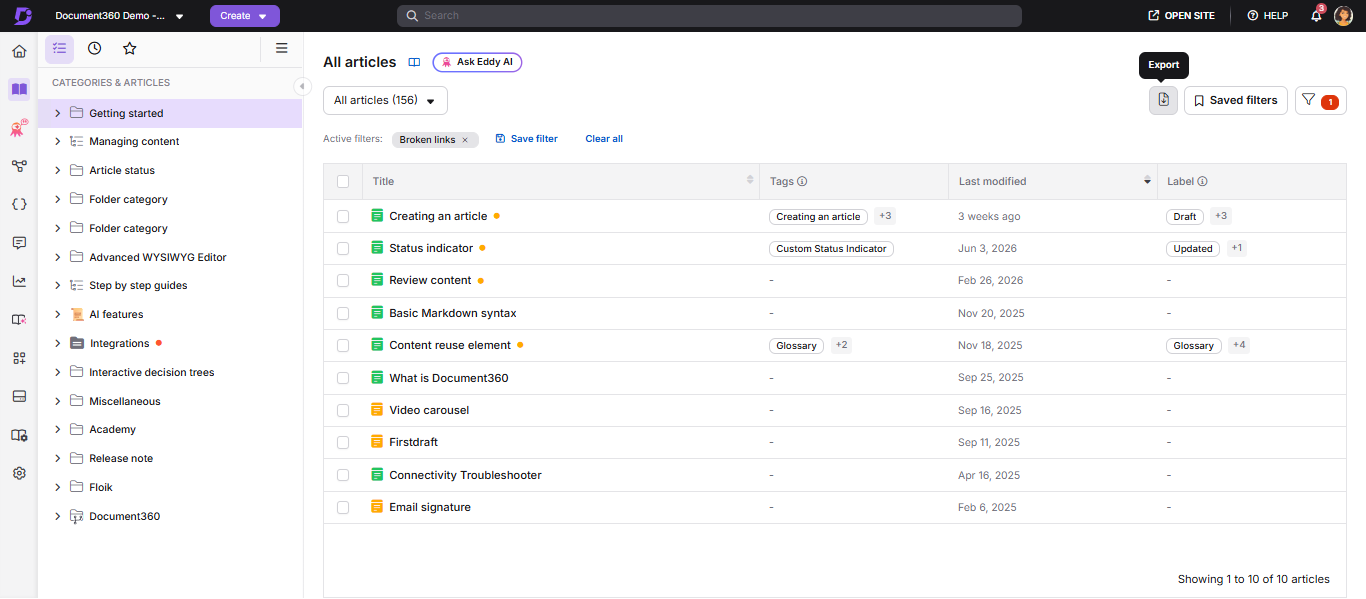
Task: Remove the Broken links filter chip
Action: pos(465,140)
